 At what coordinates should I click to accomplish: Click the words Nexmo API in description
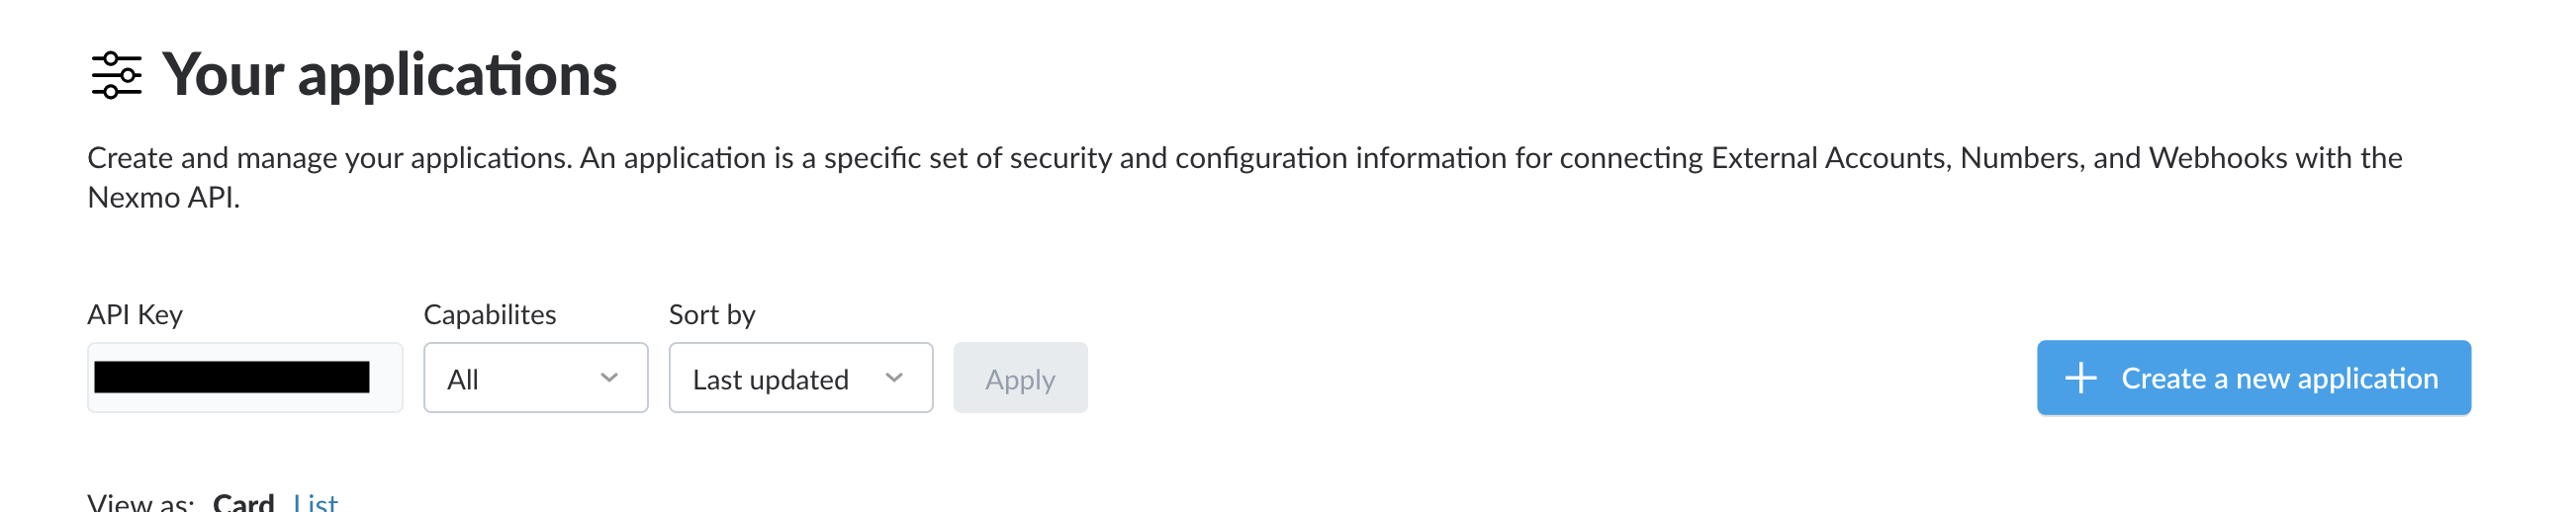(163, 198)
